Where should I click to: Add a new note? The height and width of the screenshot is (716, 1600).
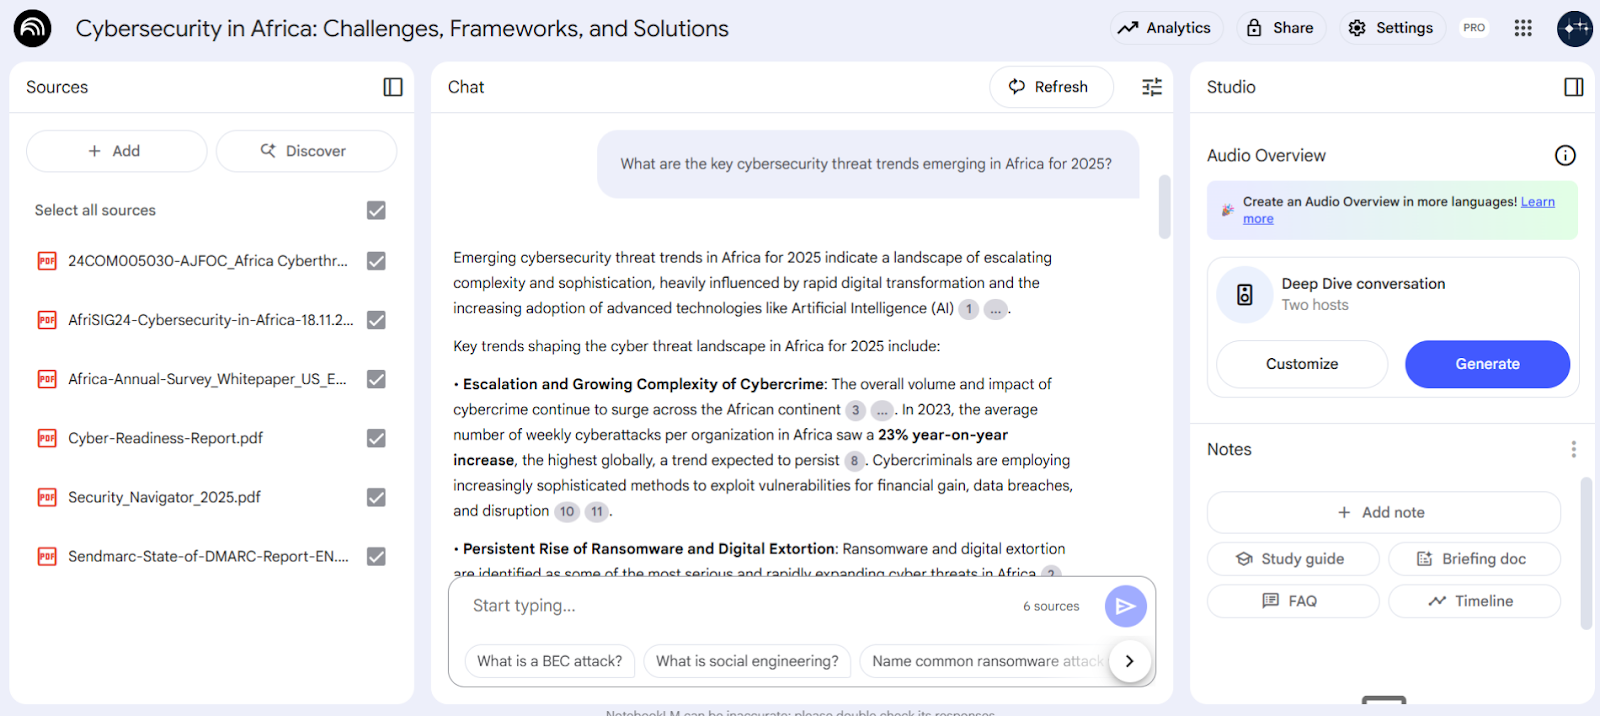1383,512
